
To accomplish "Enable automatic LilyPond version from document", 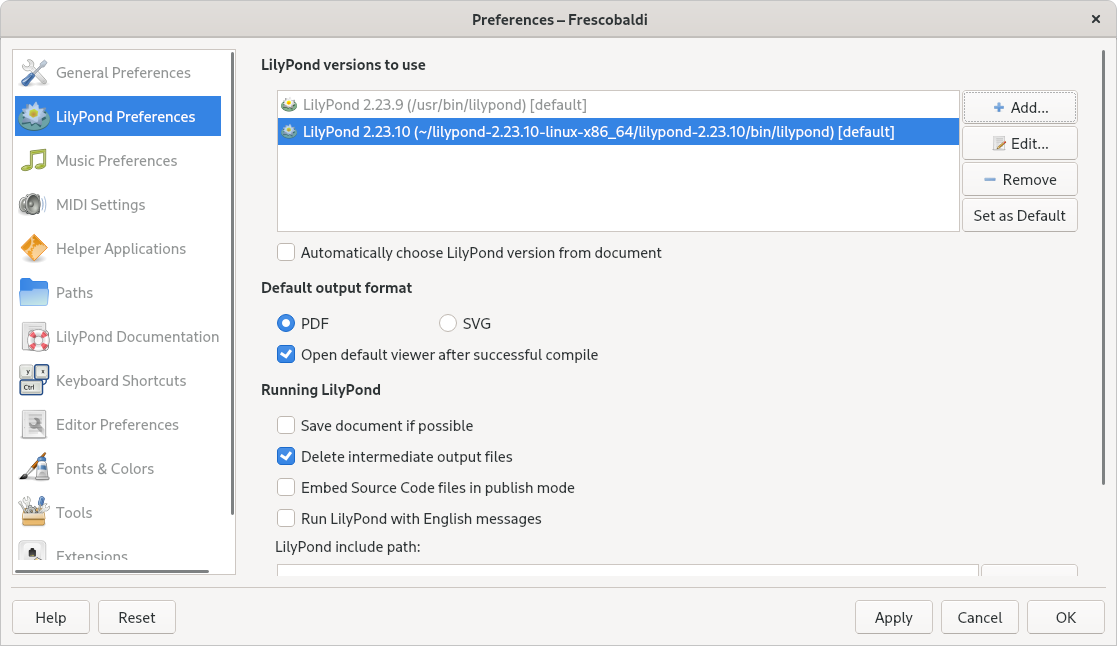I will (286, 252).
